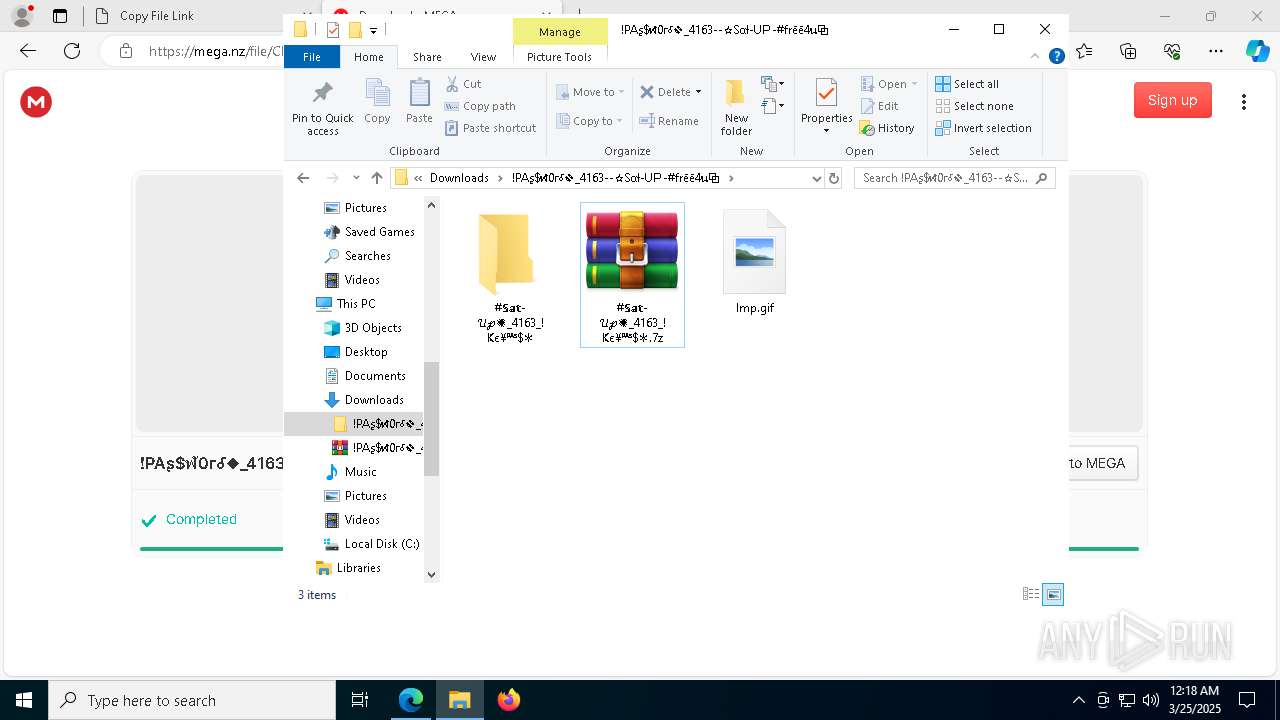Click Paste shortcut in ribbon
Screen dimensions: 1280x720
pyautogui.click(x=490, y=128)
